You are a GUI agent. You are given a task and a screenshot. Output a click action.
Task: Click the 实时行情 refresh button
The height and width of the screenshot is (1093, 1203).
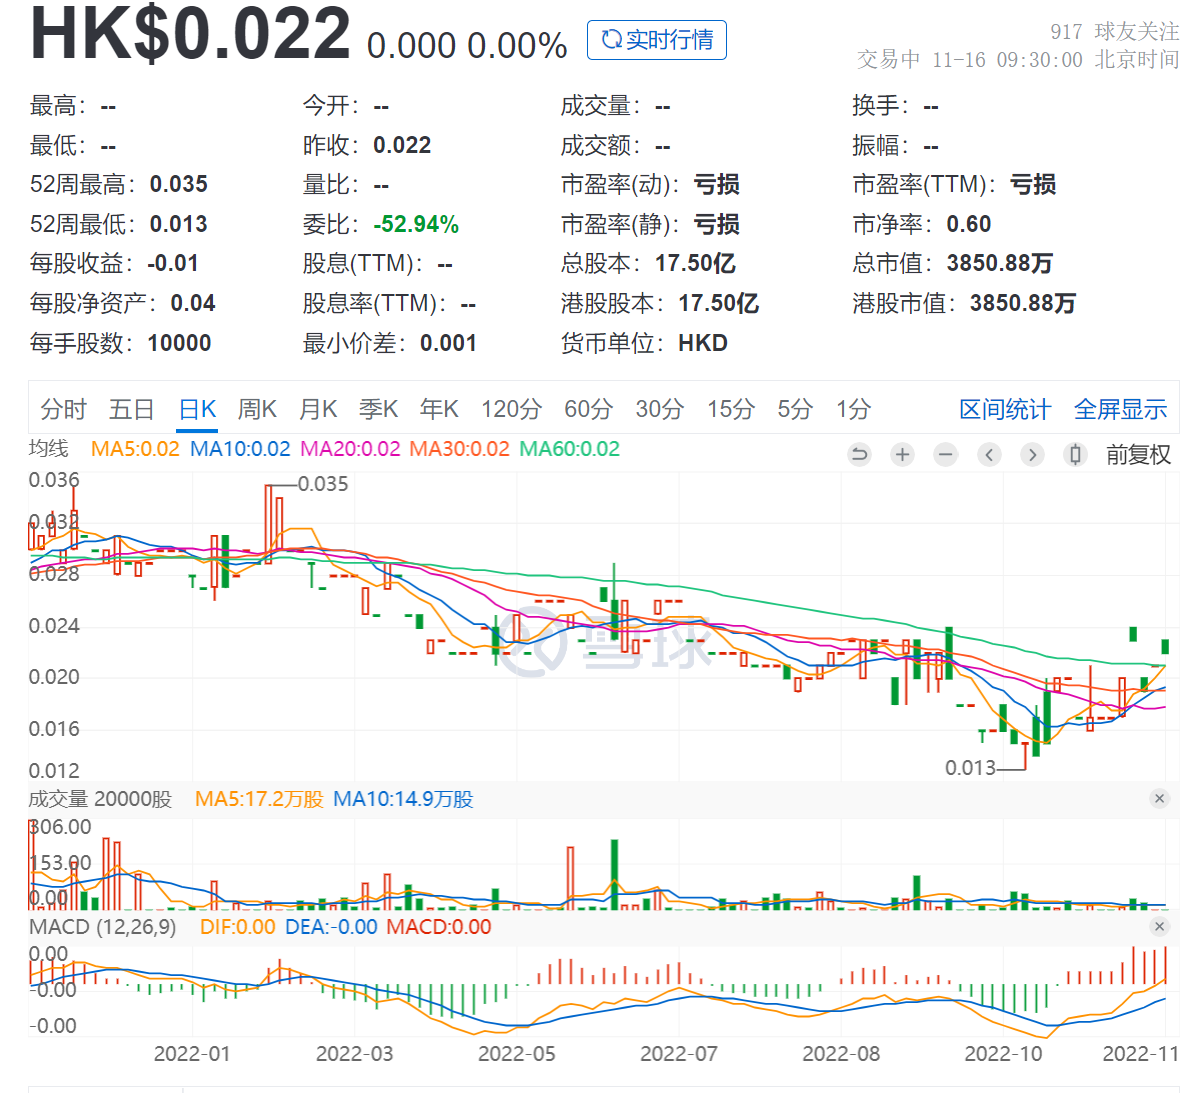coord(657,40)
